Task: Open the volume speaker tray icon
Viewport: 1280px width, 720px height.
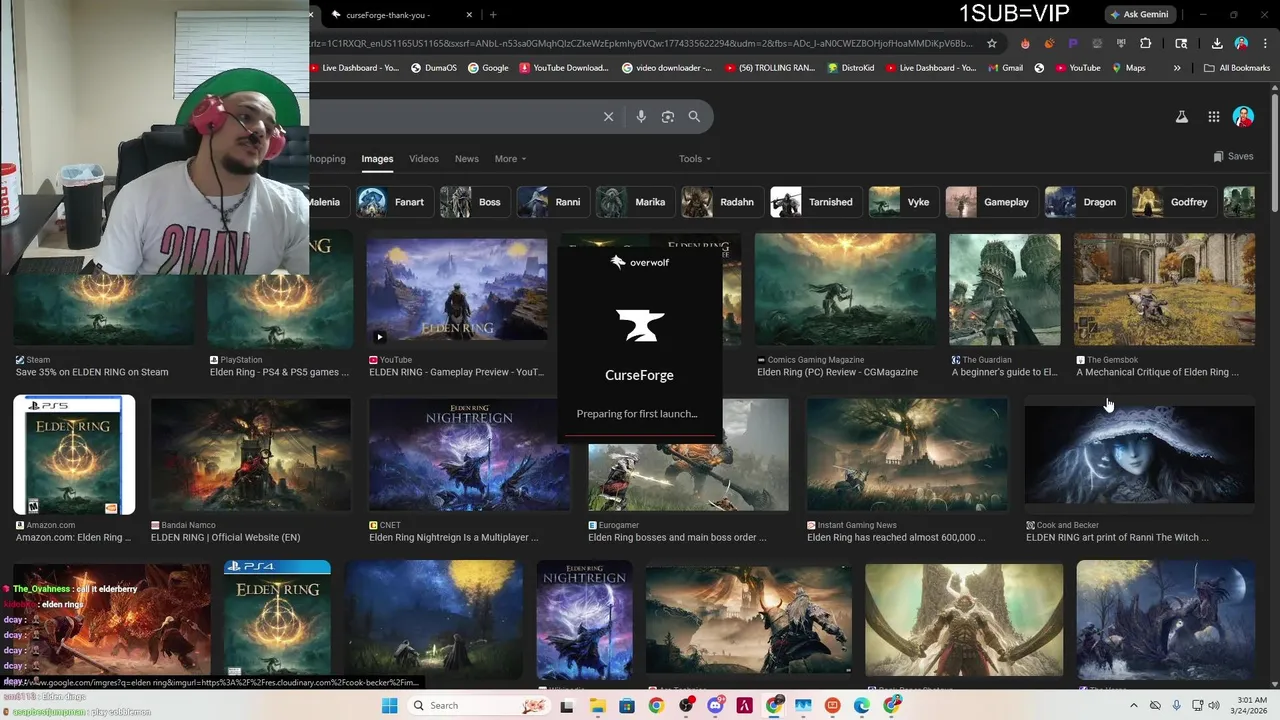Action: [1214, 706]
